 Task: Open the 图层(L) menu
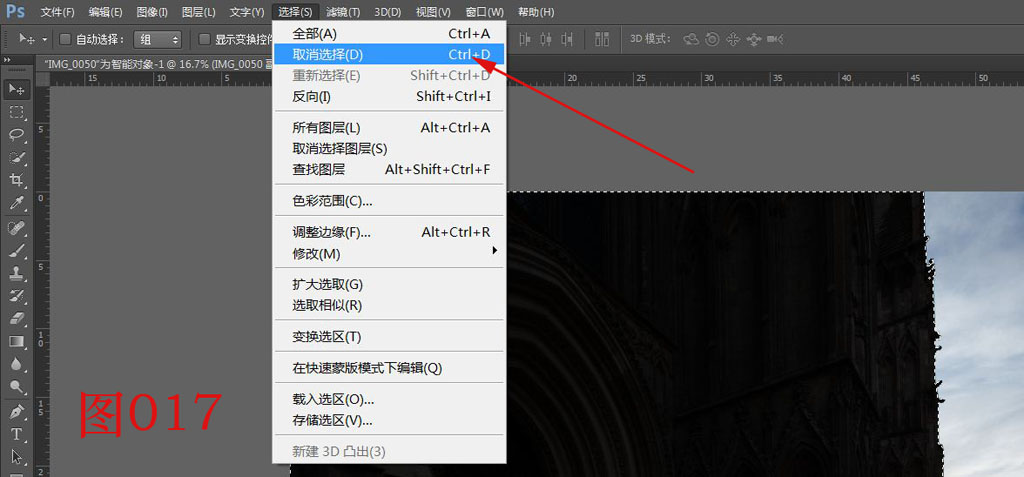click(199, 12)
